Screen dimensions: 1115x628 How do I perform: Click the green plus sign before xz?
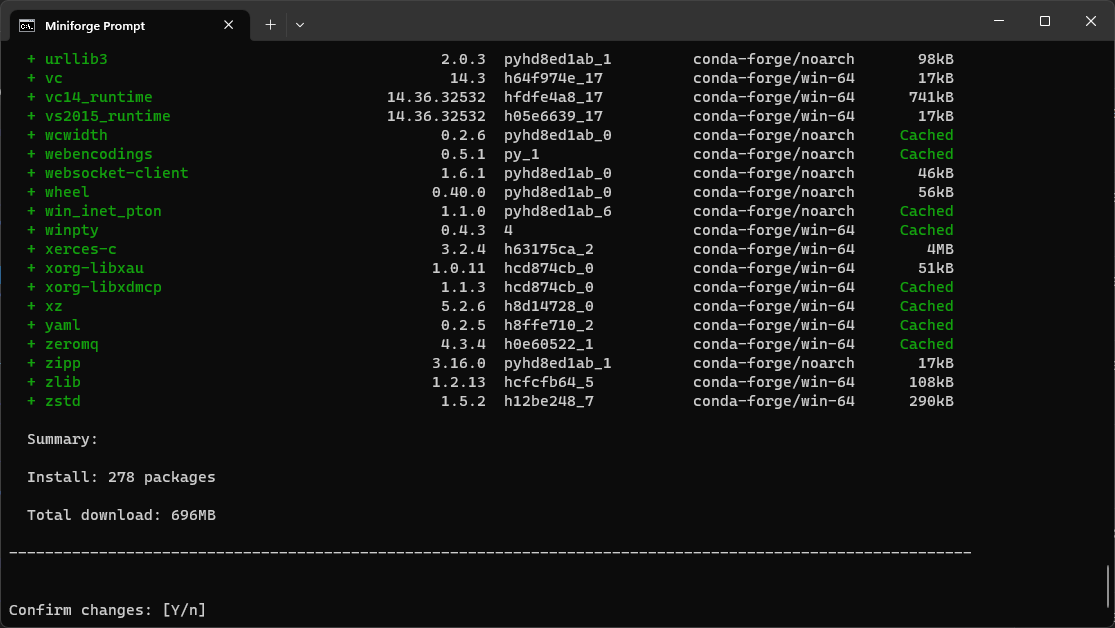[30, 306]
